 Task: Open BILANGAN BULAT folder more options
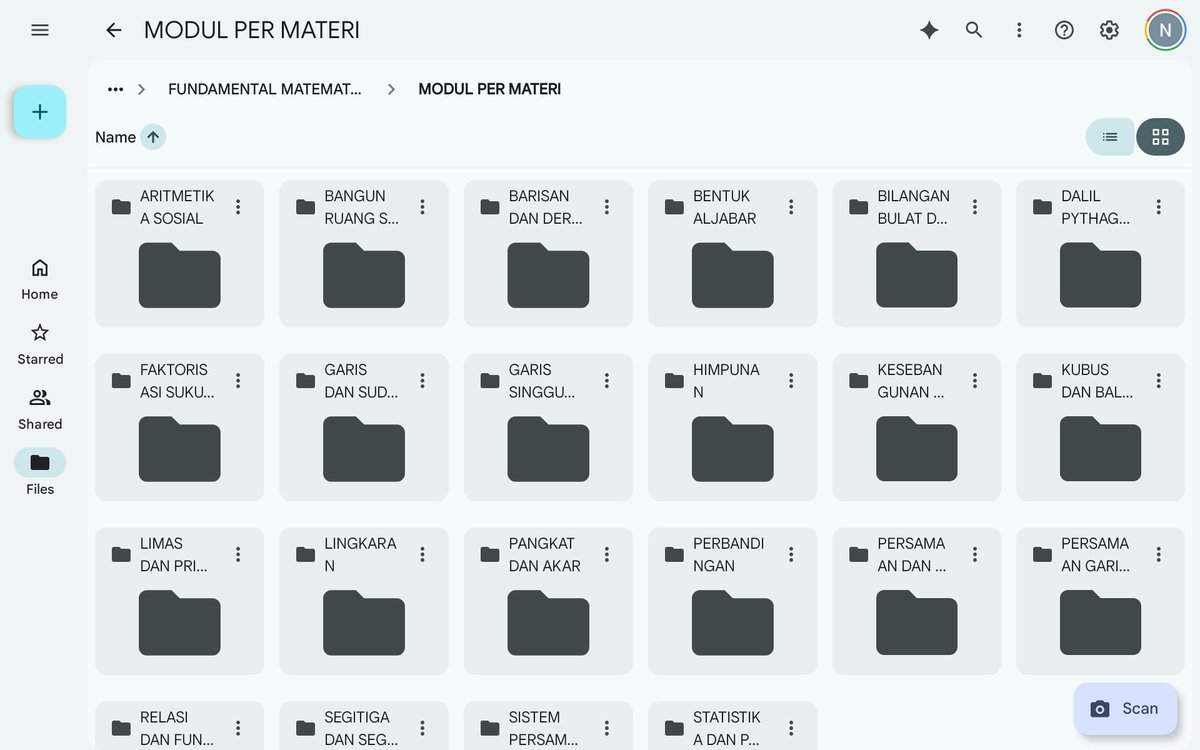click(975, 207)
